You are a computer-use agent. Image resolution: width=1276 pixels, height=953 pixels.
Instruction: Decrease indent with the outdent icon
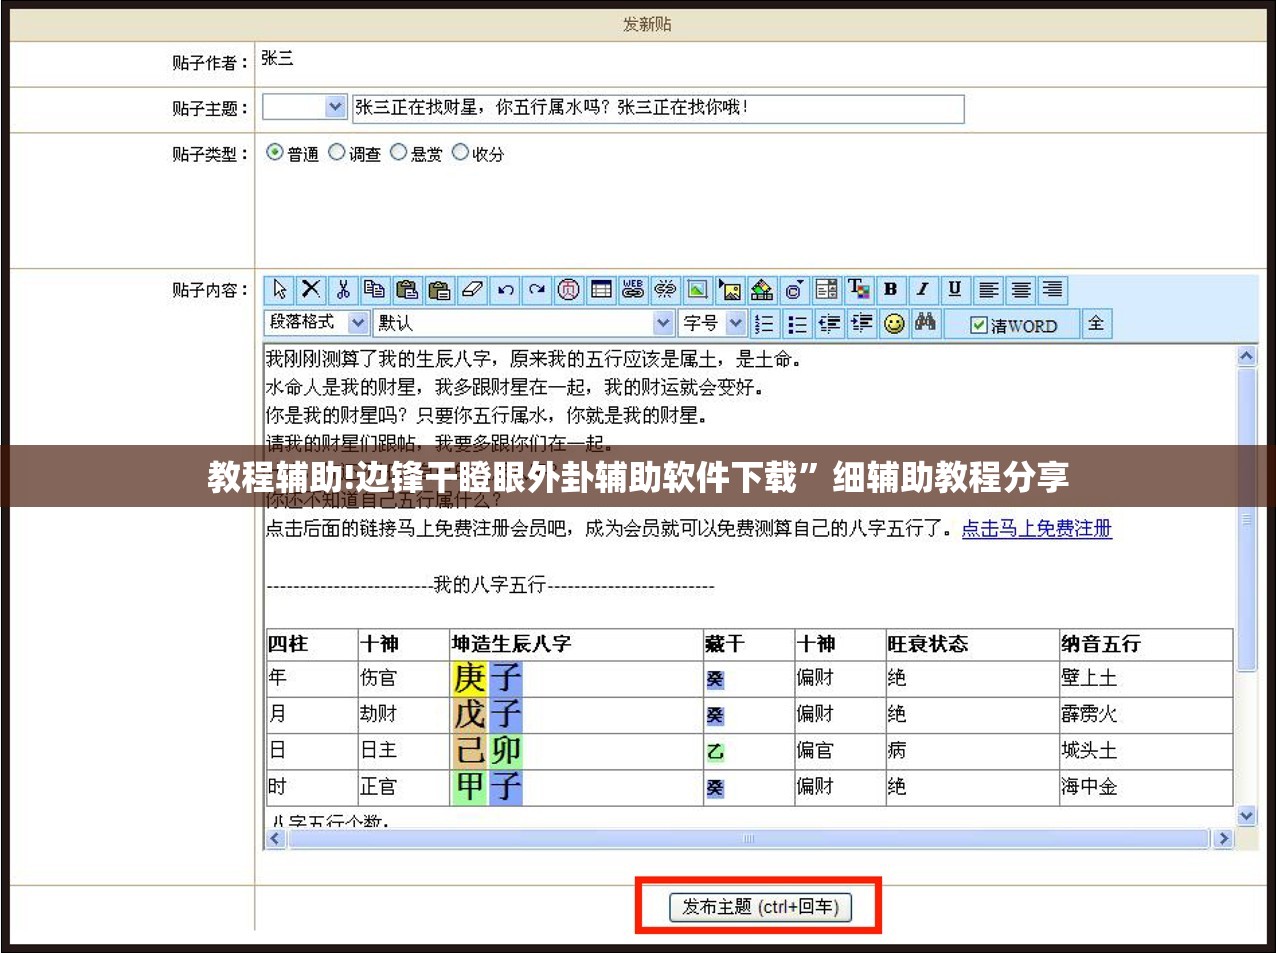tap(829, 324)
